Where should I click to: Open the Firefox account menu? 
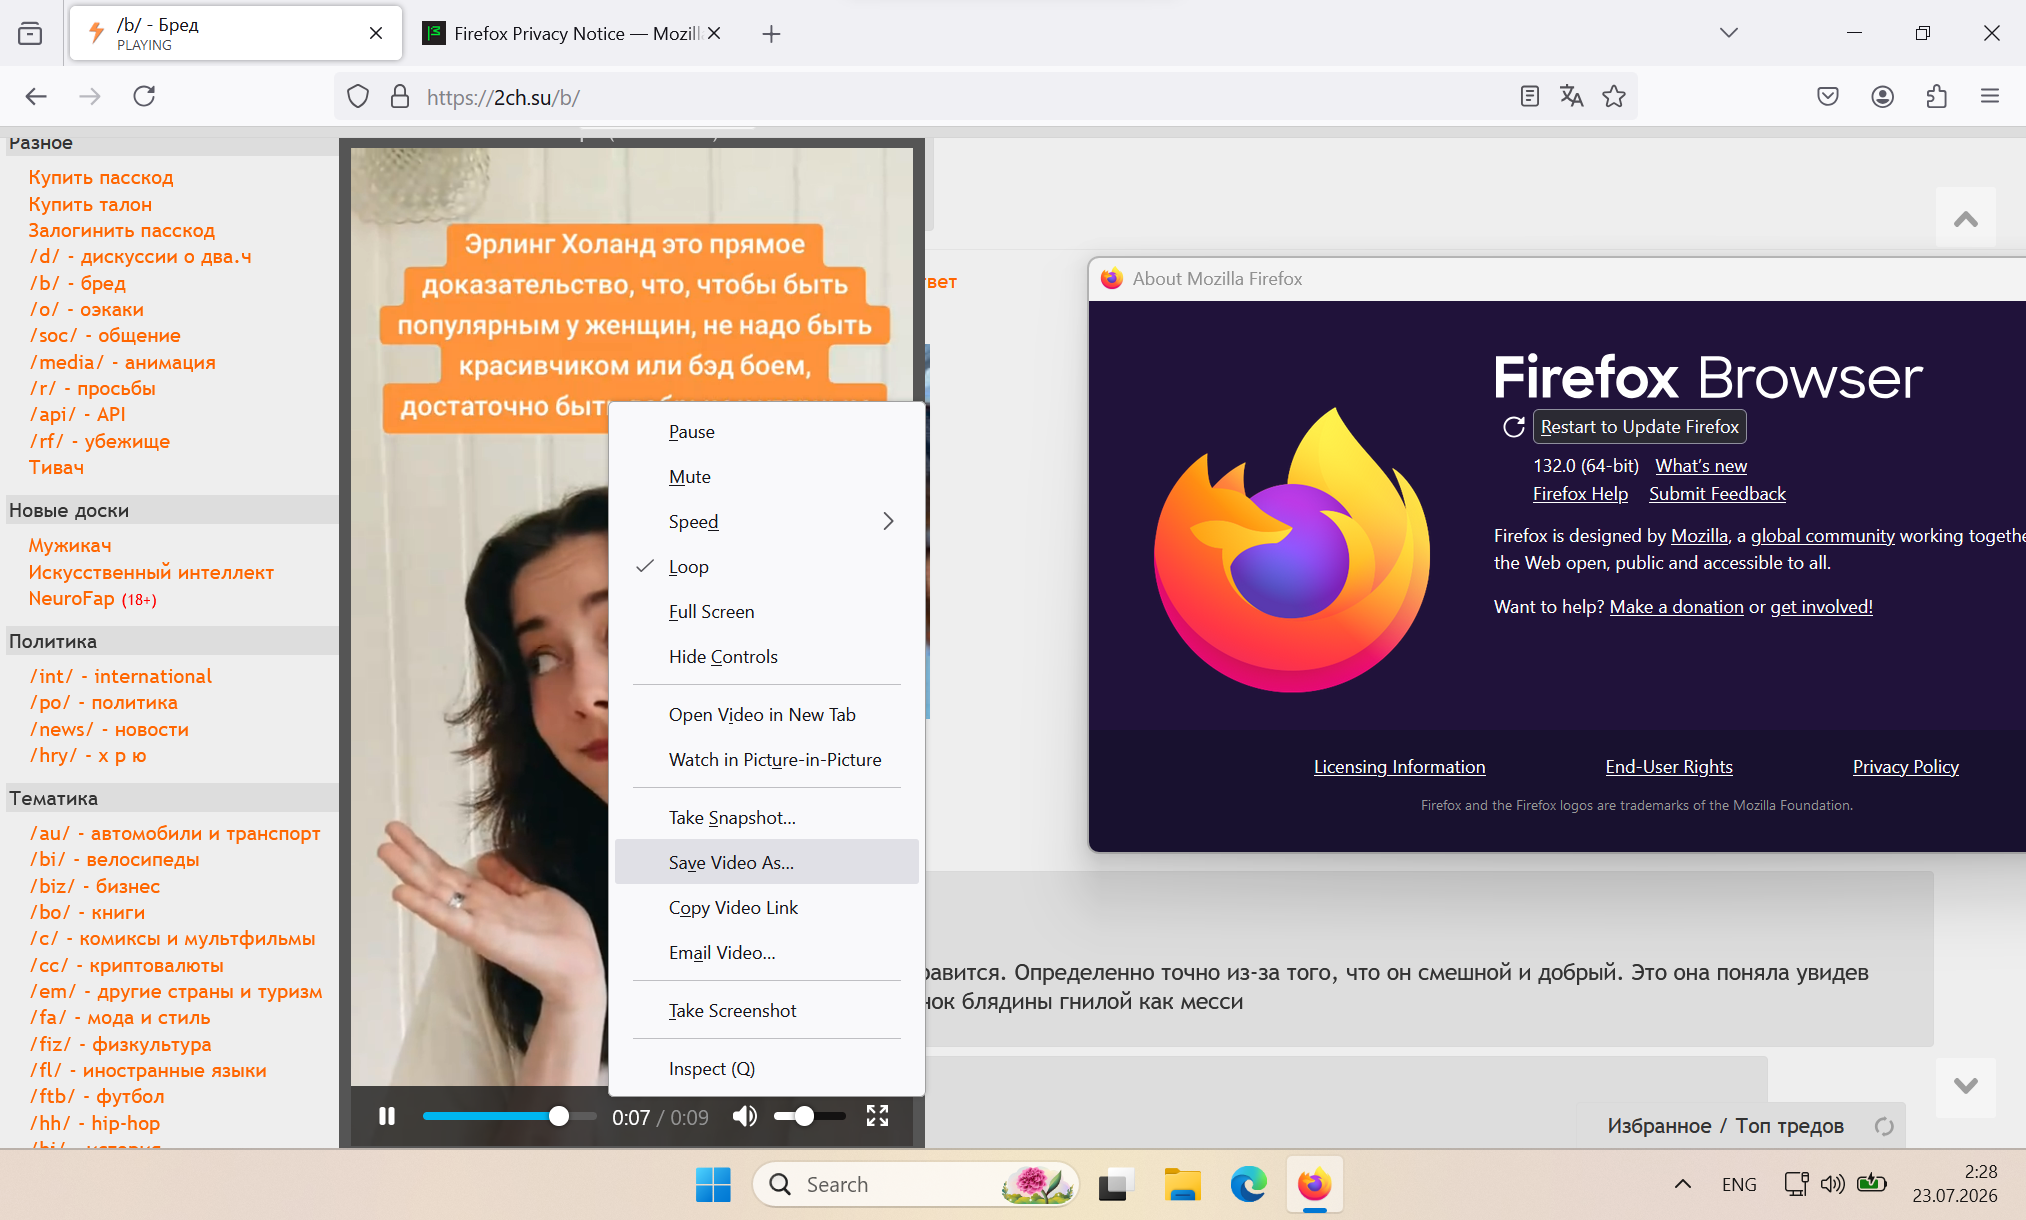[x=1882, y=96]
